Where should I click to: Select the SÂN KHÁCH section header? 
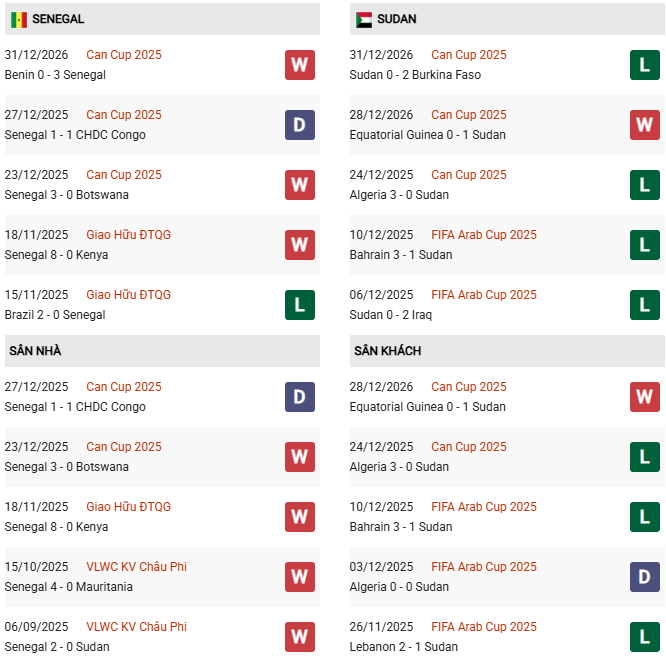(387, 351)
